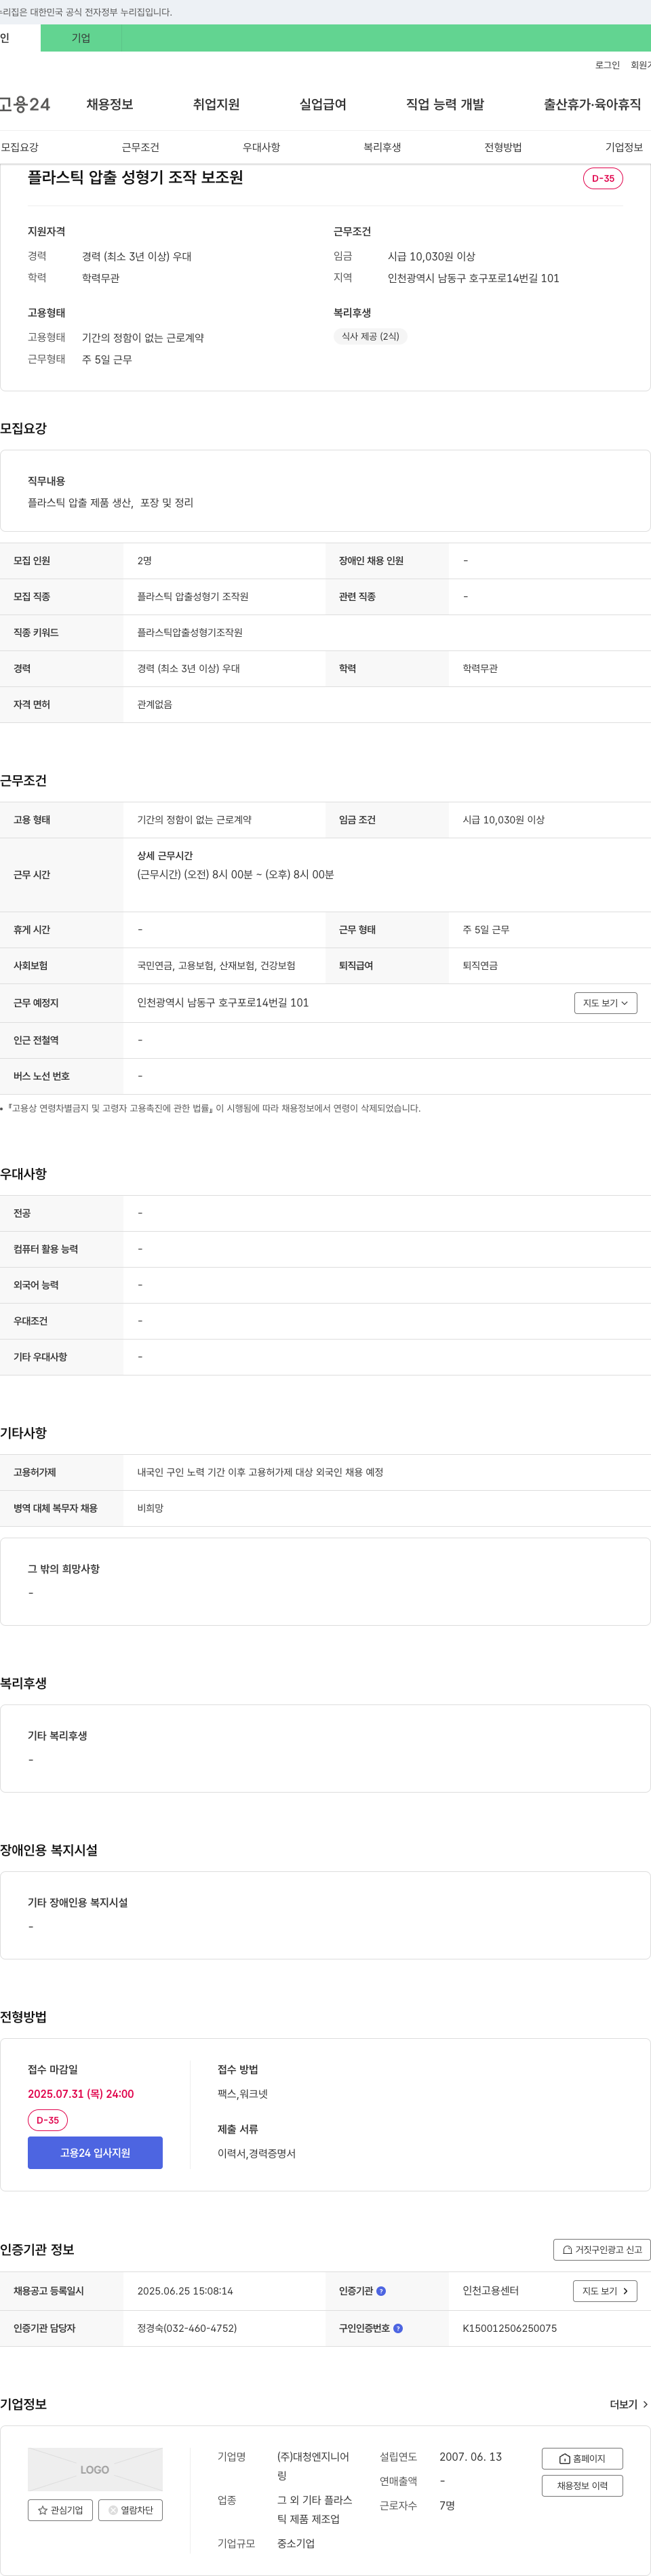The width and height of the screenshot is (651, 2576).
Task: Jump to the 전형방법 section tab
Action: (x=503, y=147)
